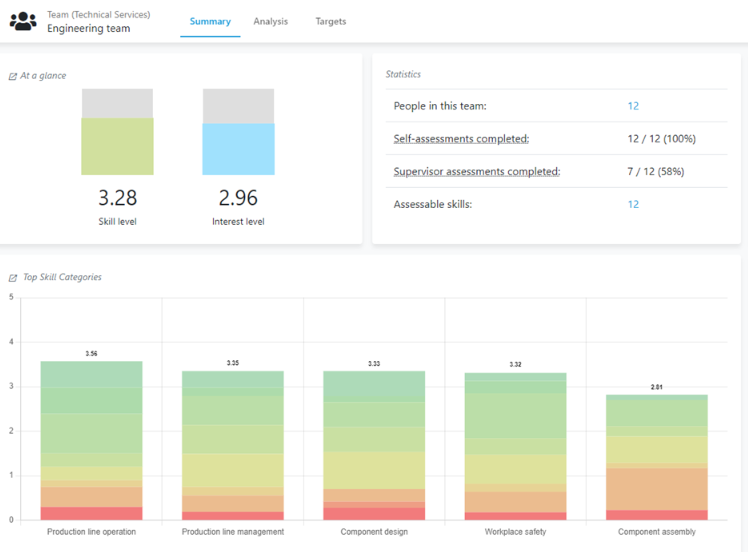
Task: Click the blue Interest level gauge
Action: tap(238, 149)
